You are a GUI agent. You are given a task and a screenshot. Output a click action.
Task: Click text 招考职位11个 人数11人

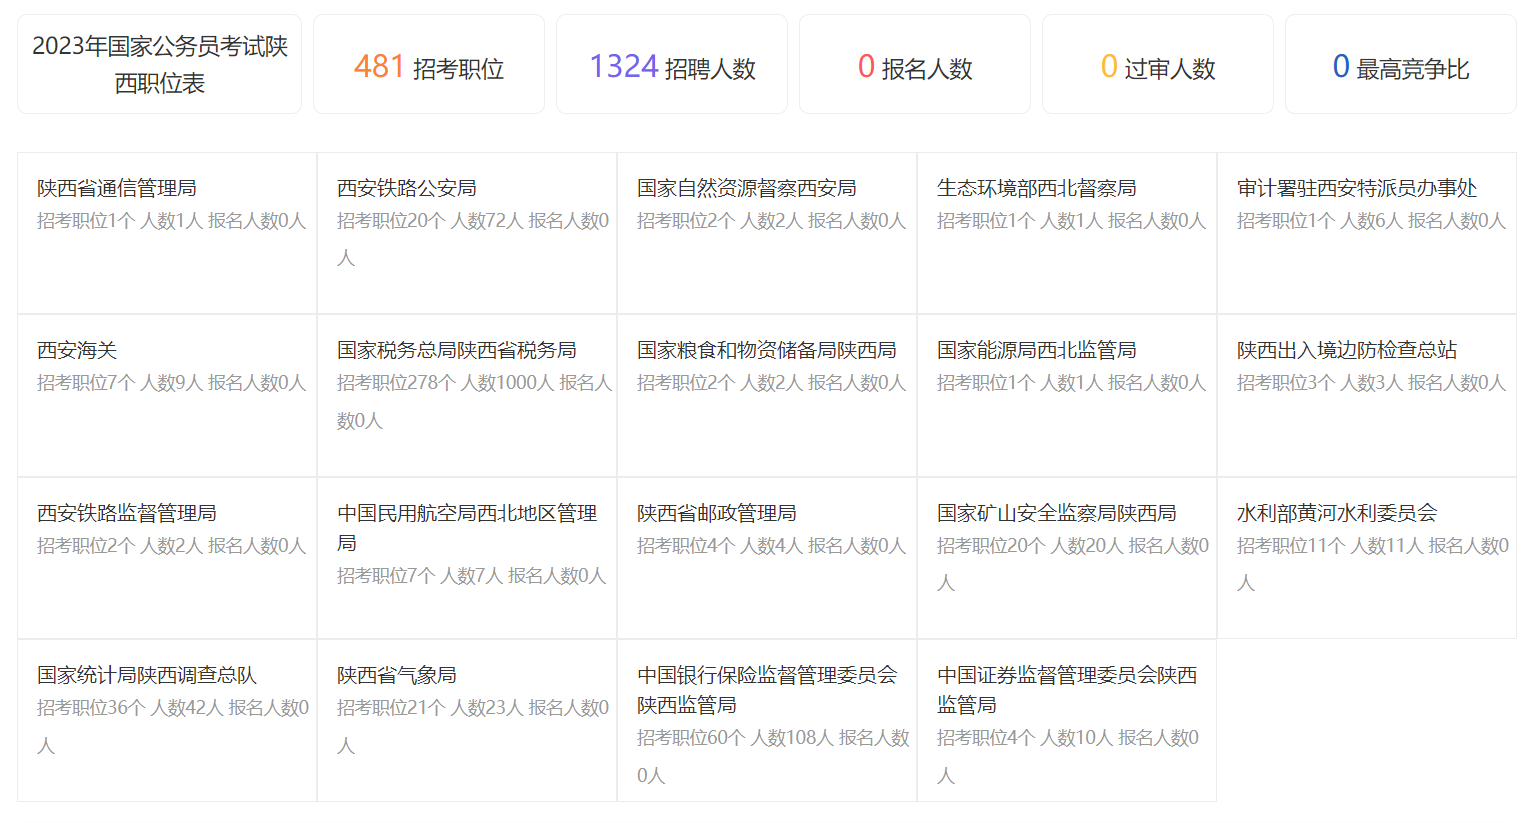(x=1330, y=546)
